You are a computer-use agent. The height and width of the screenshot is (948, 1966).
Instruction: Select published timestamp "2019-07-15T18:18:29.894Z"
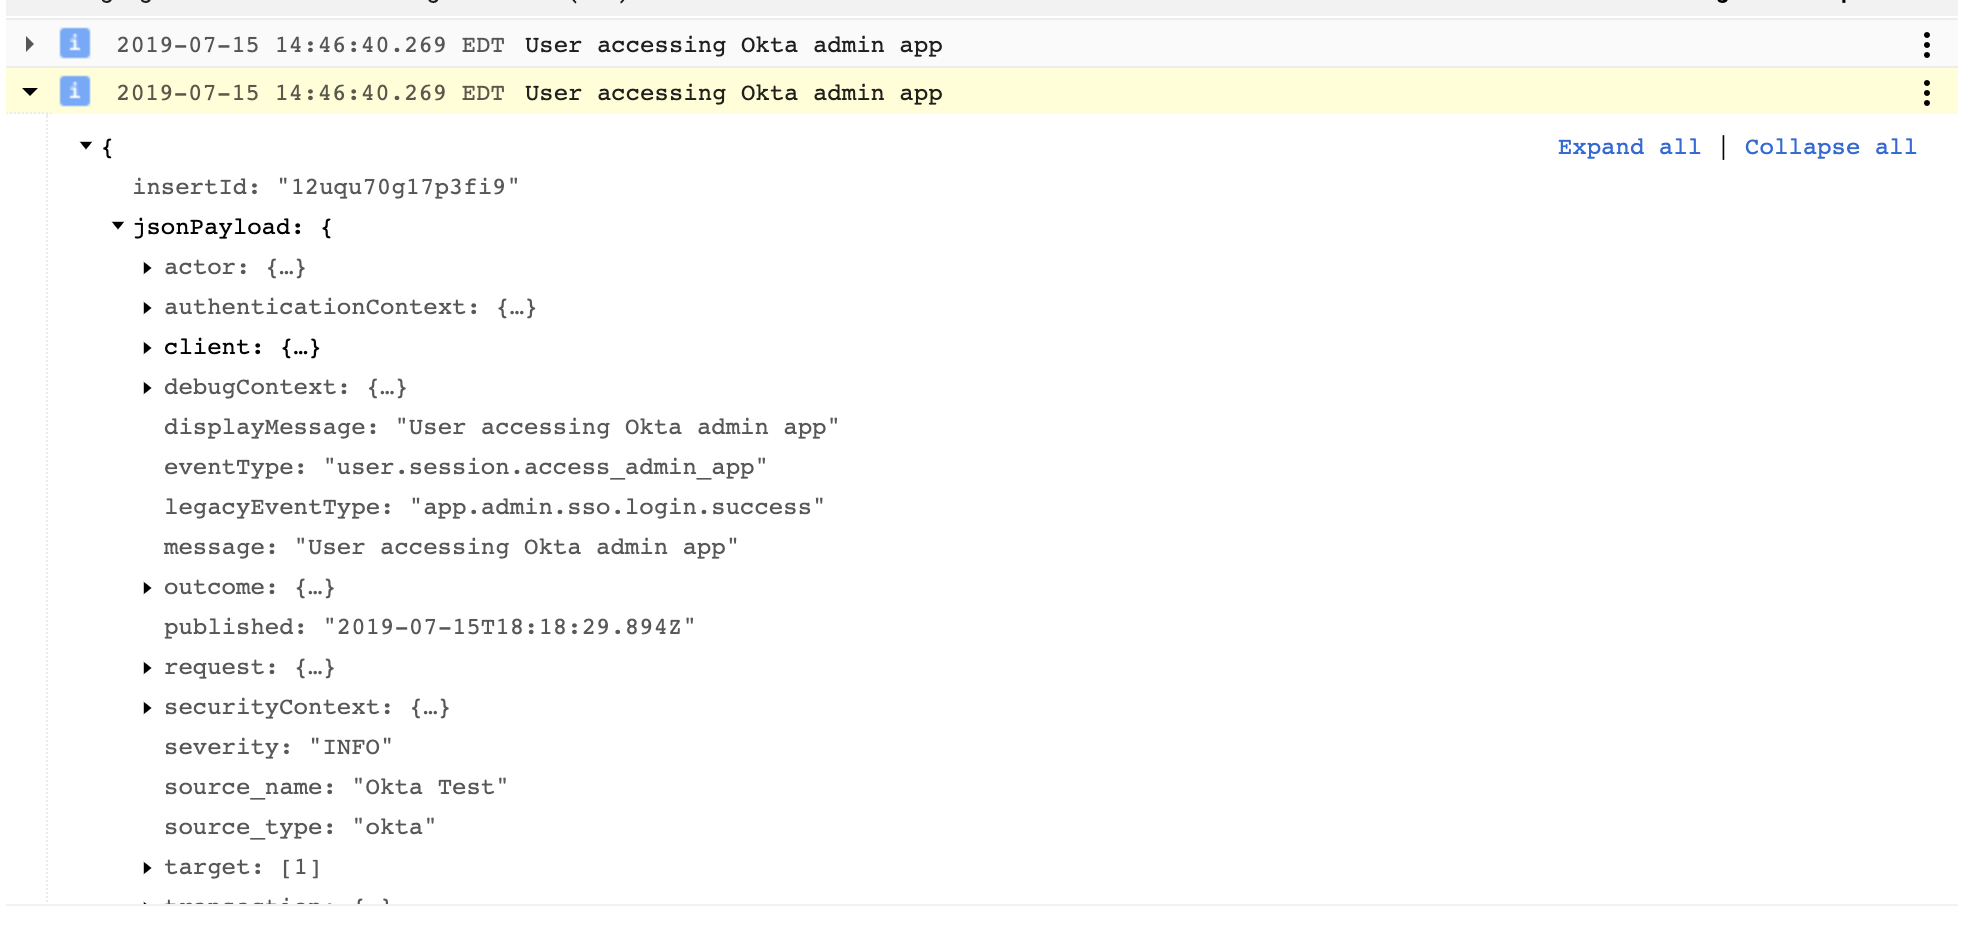pyautogui.click(x=509, y=627)
